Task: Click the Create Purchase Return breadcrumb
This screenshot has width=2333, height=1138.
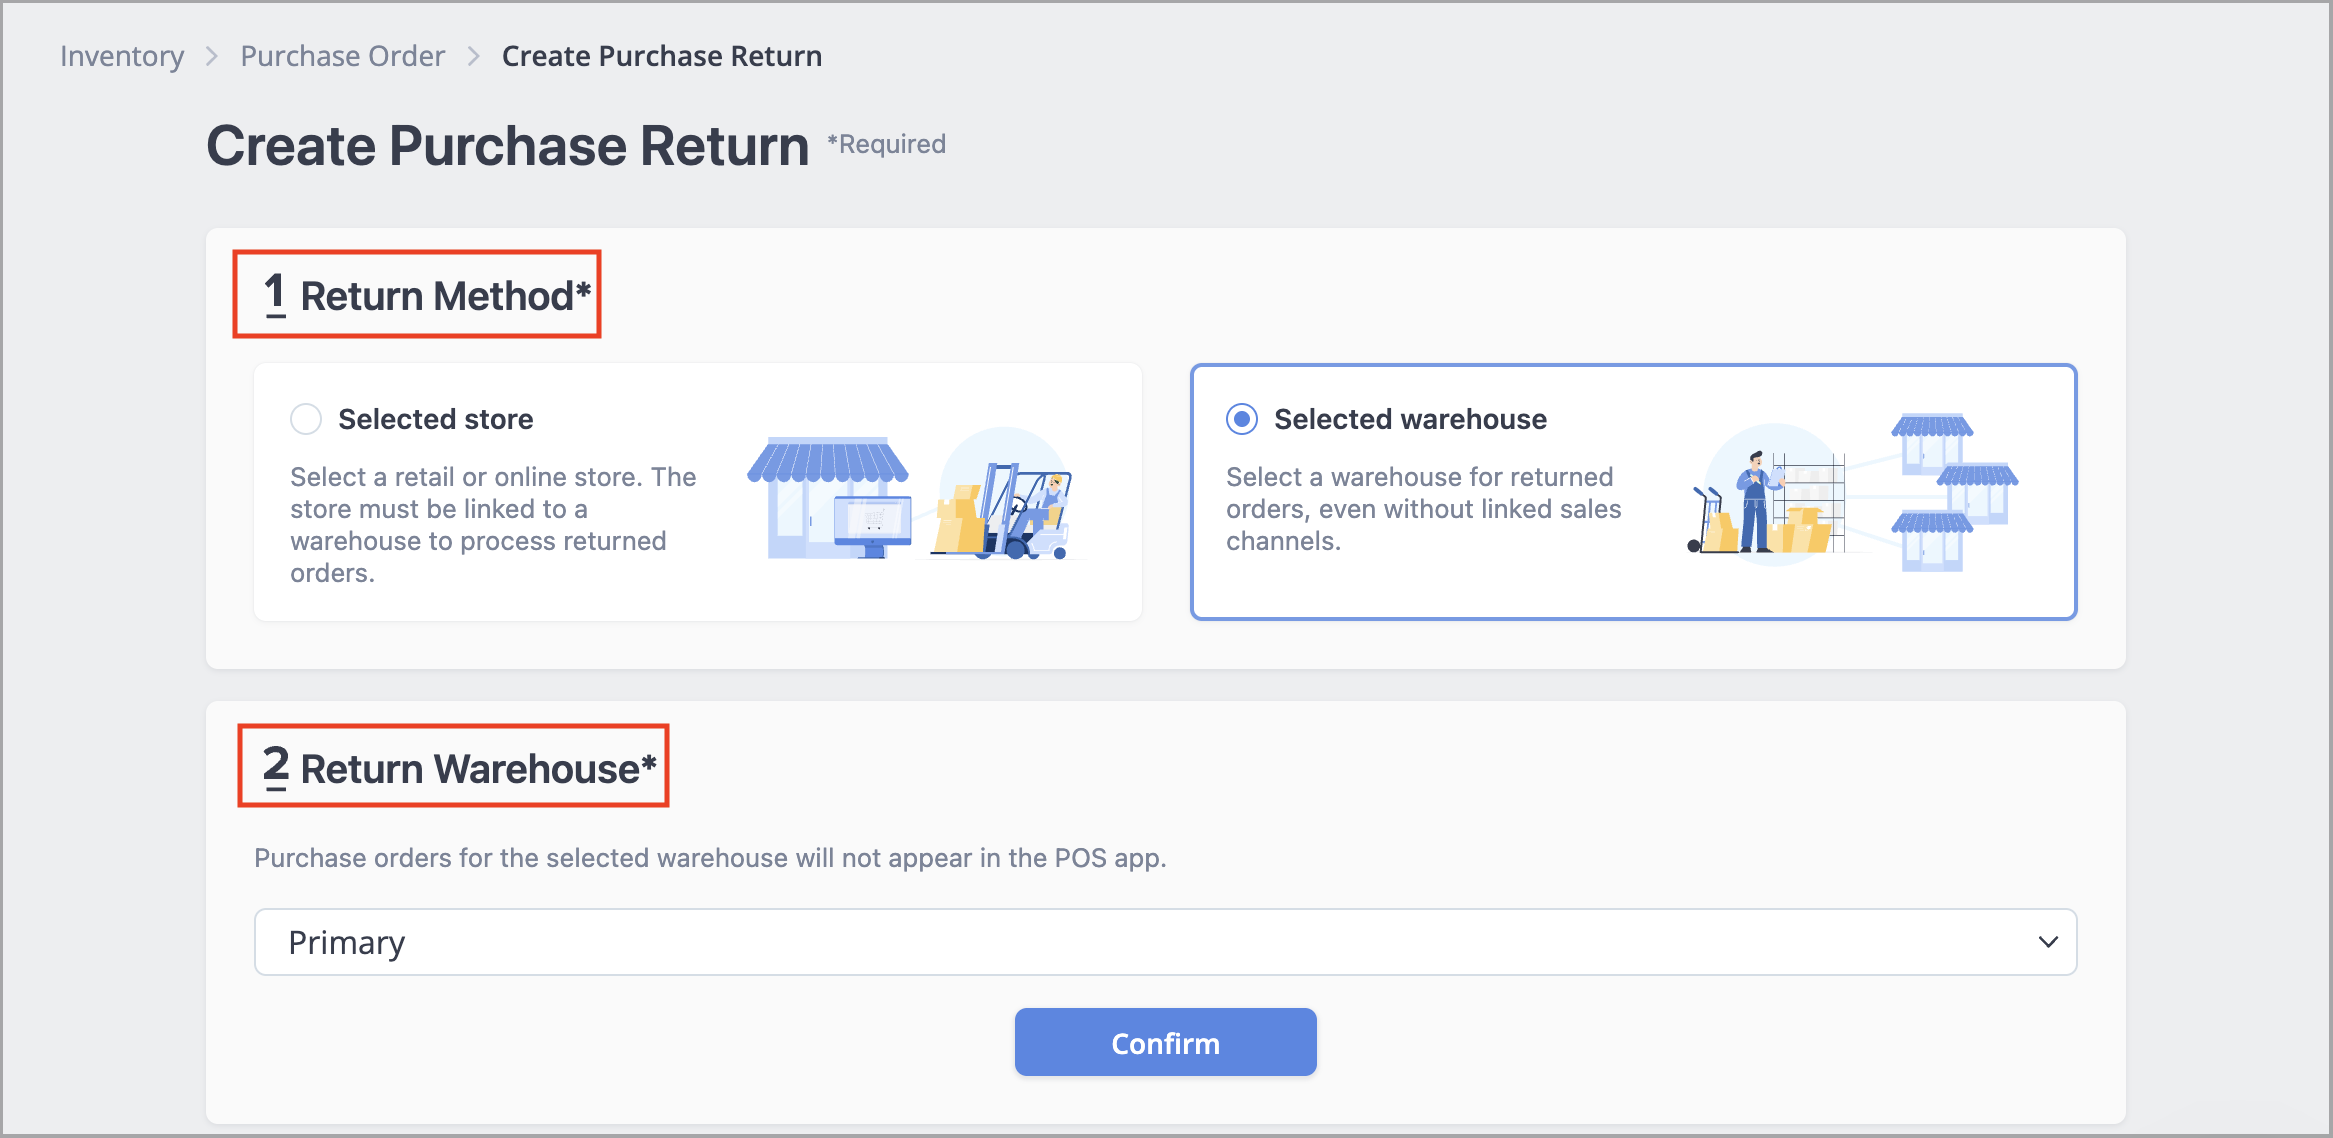Action: coord(662,56)
